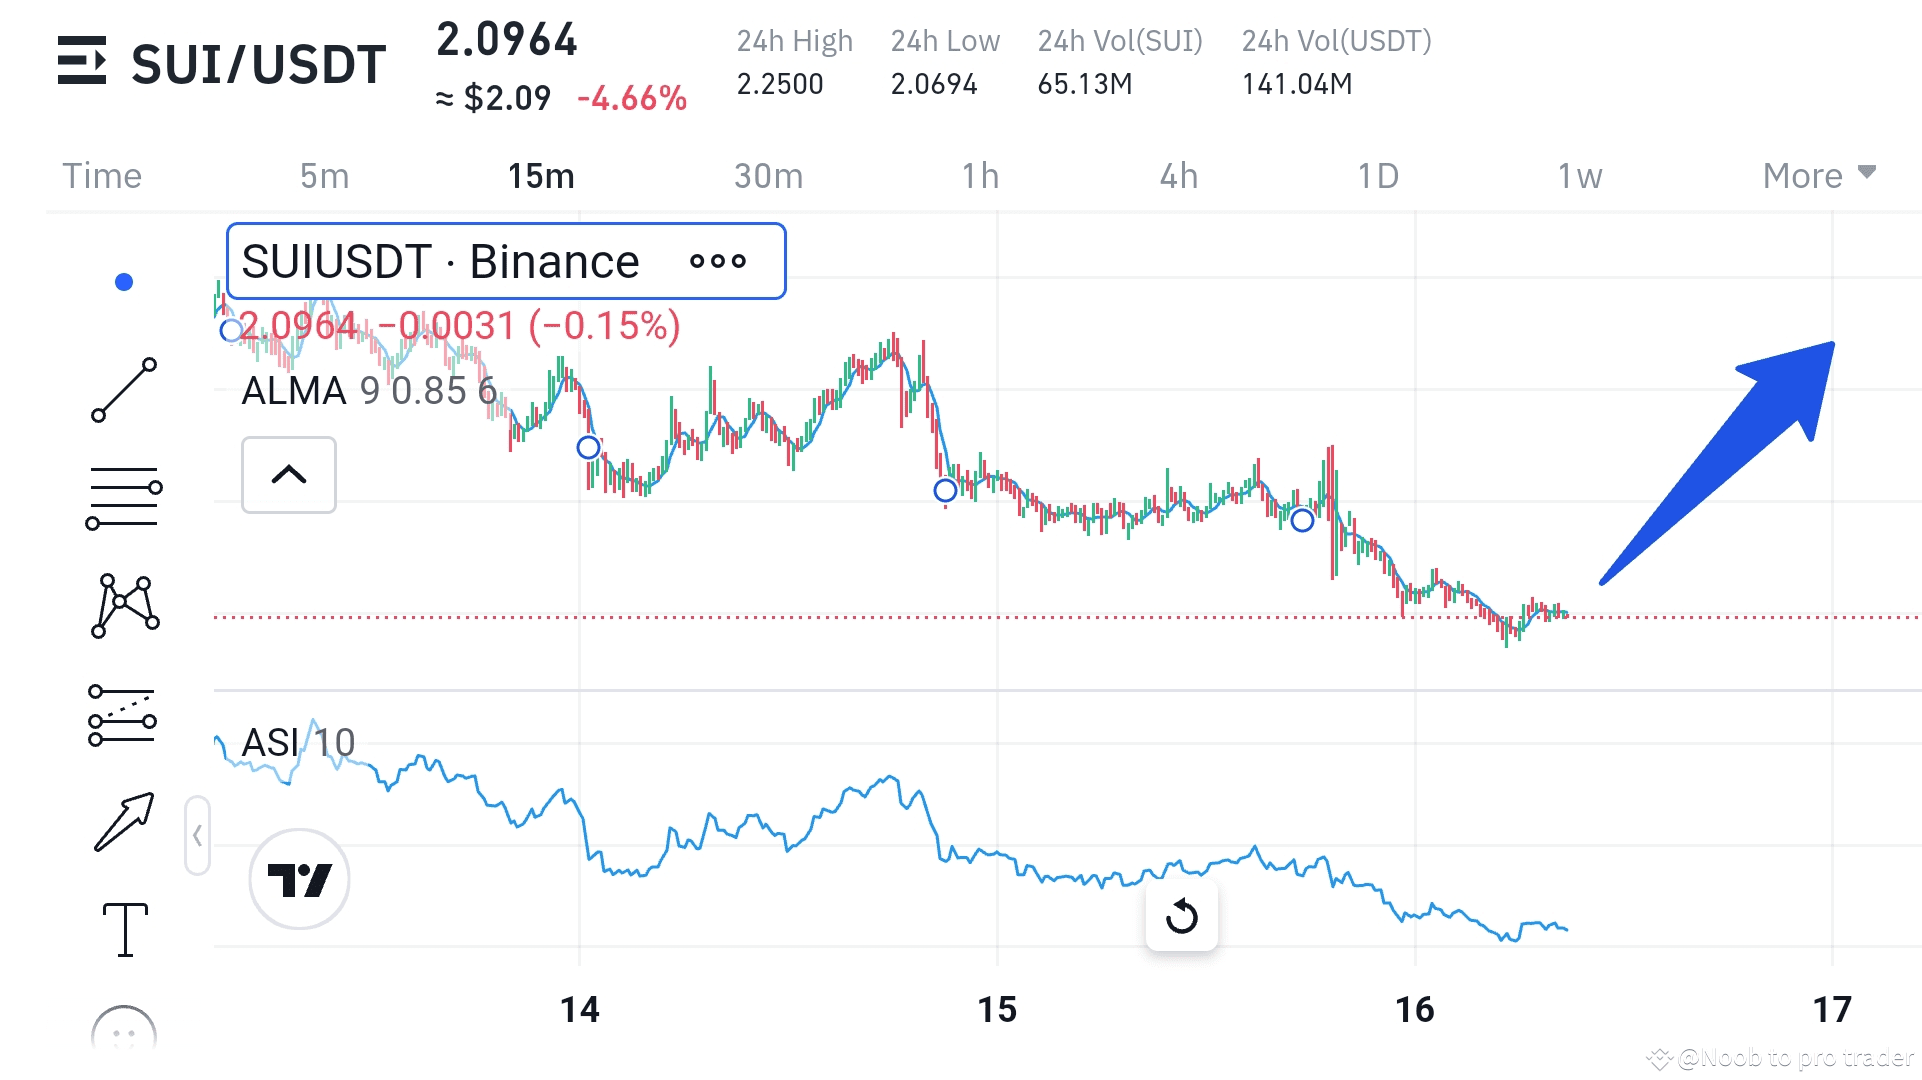Open the emoji sticker tool

click(x=124, y=1035)
